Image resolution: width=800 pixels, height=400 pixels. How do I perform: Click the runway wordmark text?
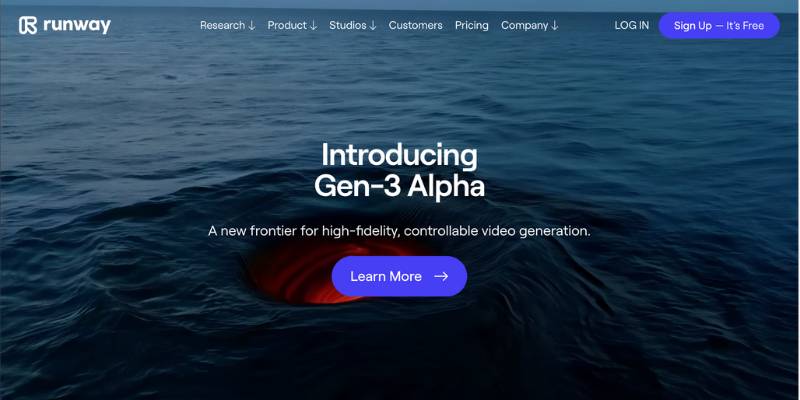click(x=77, y=26)
